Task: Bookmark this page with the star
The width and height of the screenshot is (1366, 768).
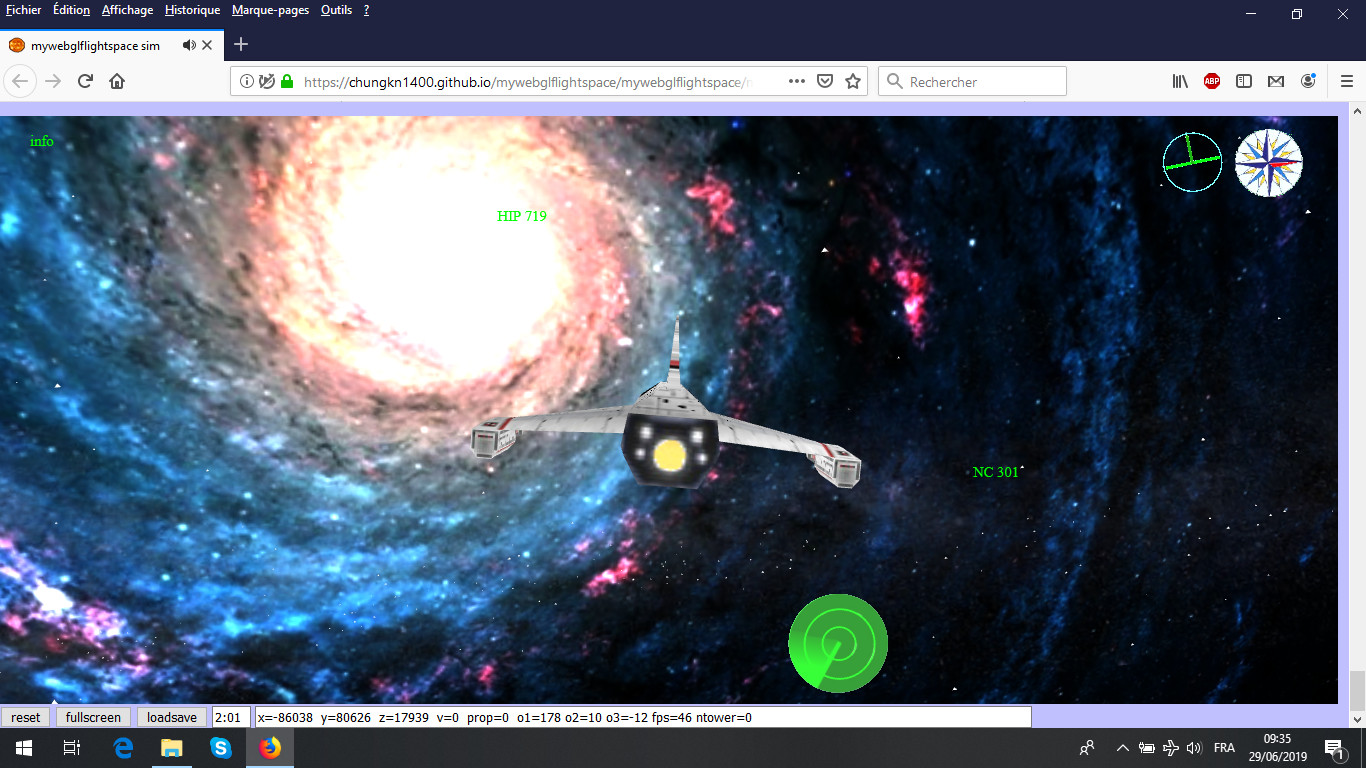Action: [x=850, y=81]
